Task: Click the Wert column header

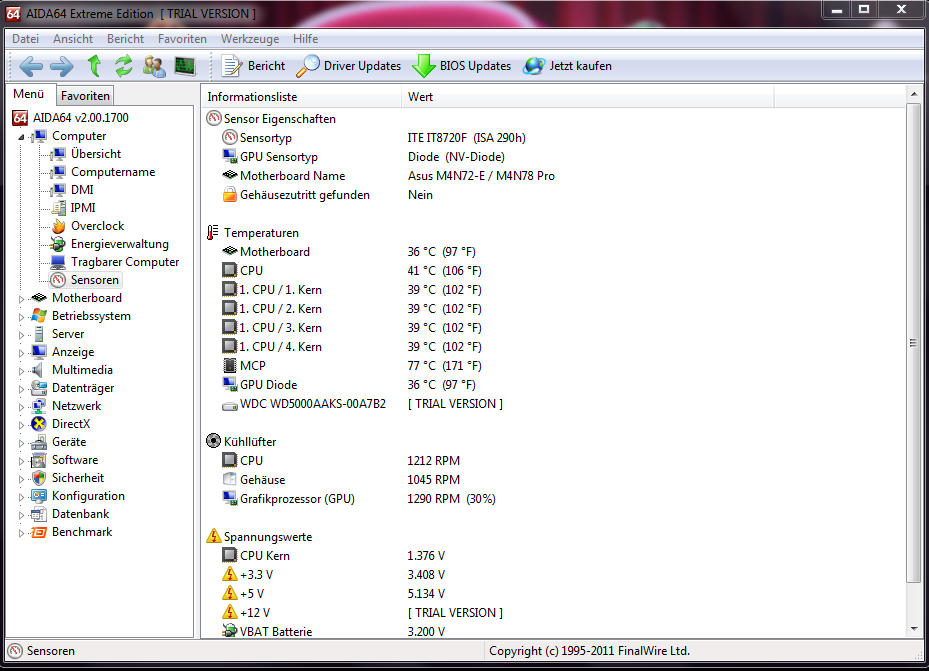Action: point(587,97)
